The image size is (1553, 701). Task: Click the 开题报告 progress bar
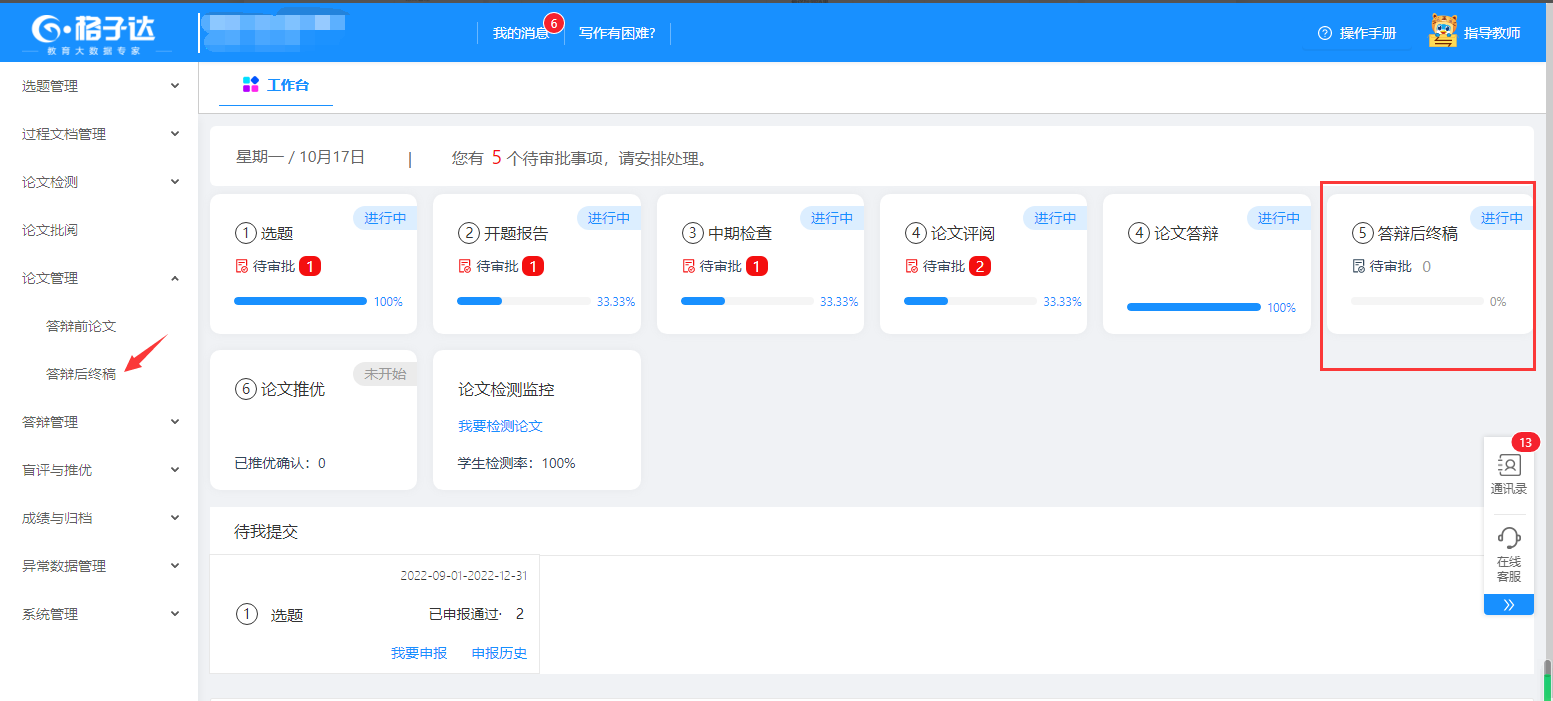click(523, 301)
